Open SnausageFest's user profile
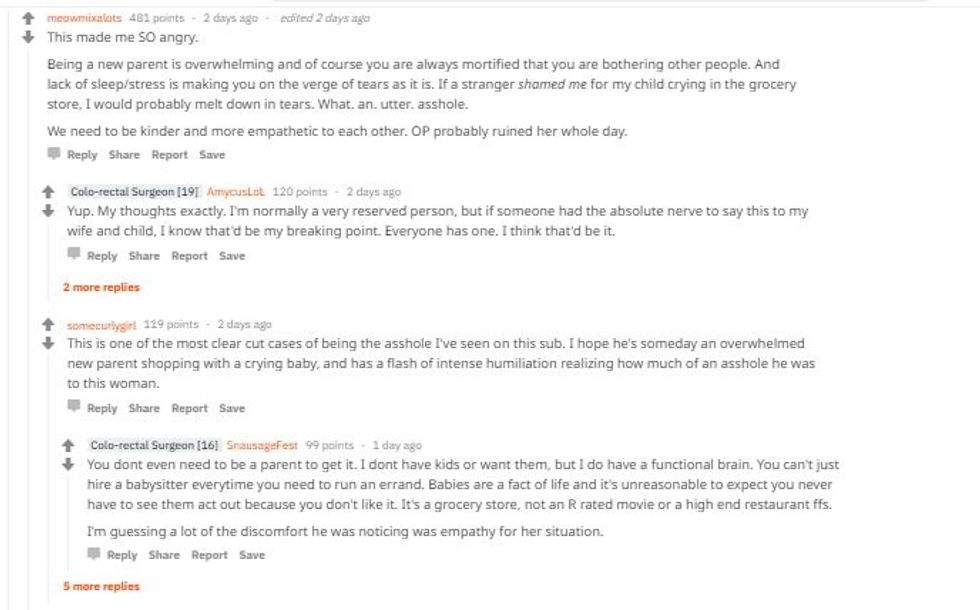Viewport: 980px width, 610px height. pyautogui.click(x=263, y=445)
